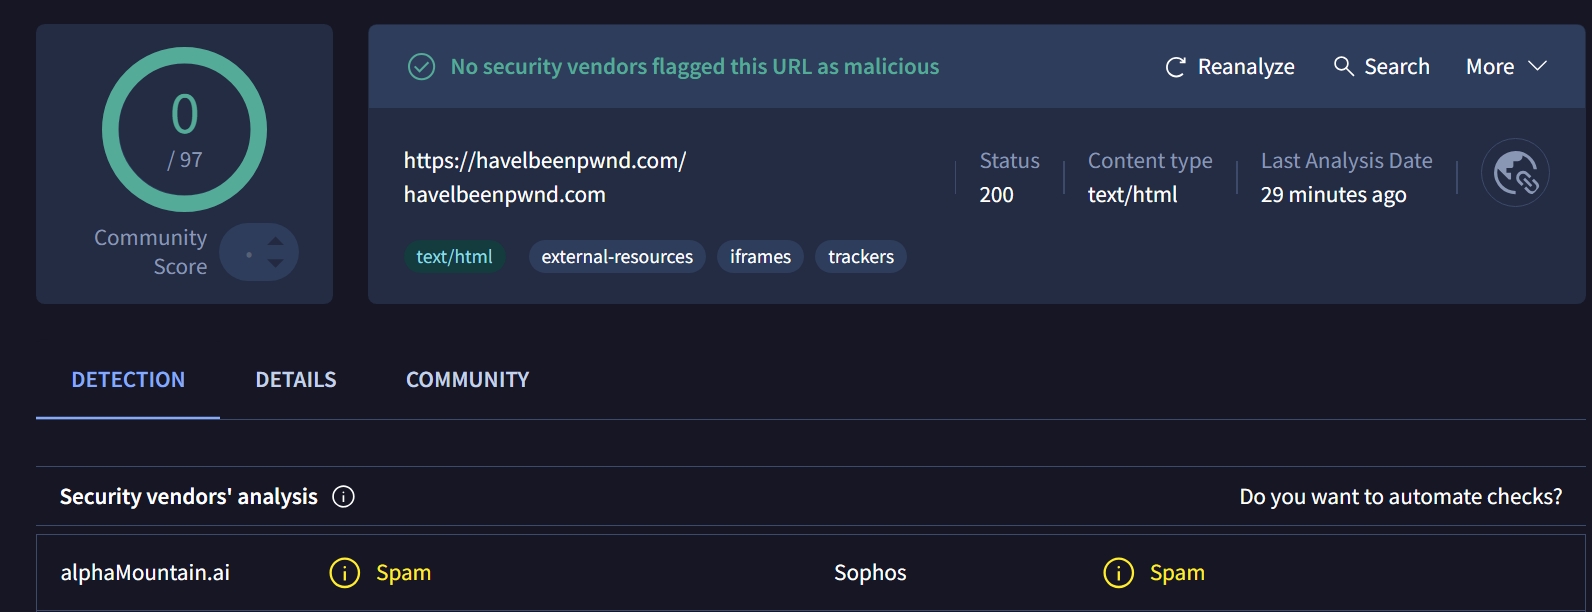The image size is (1592, 612).
Task: Click the green checkmark circle icon
Action: pyautogui.click(x=422, y=67)
